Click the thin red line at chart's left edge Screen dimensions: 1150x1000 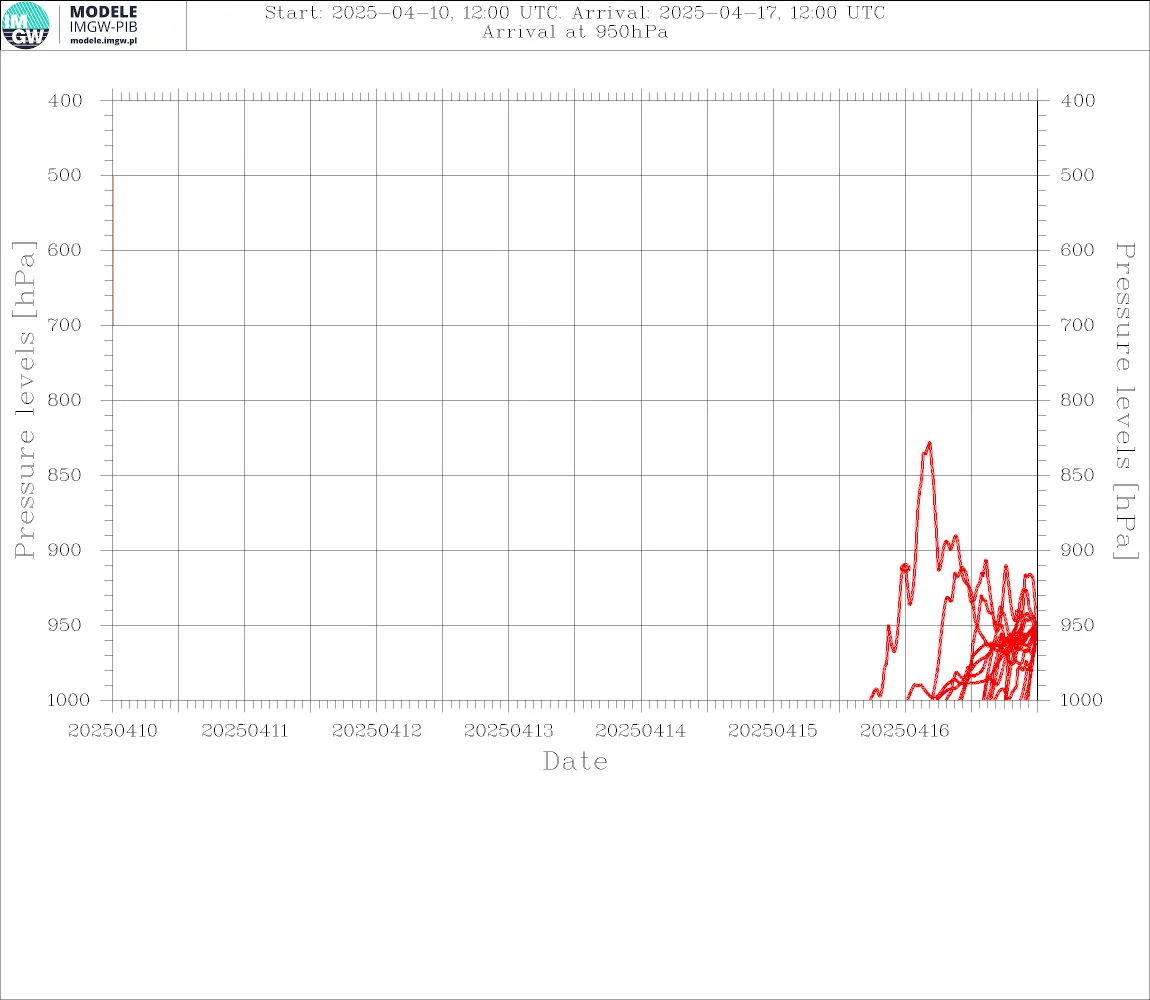[113, 250]
